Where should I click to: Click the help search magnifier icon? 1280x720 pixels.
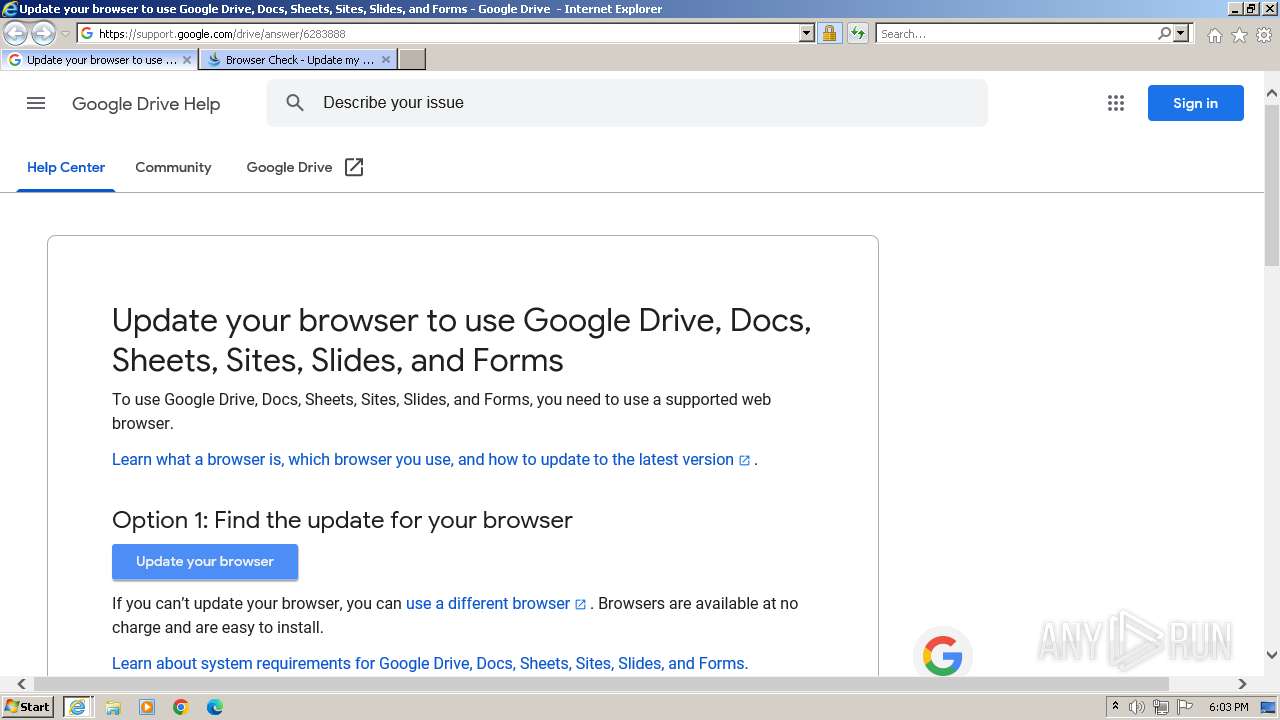(295, 103)
